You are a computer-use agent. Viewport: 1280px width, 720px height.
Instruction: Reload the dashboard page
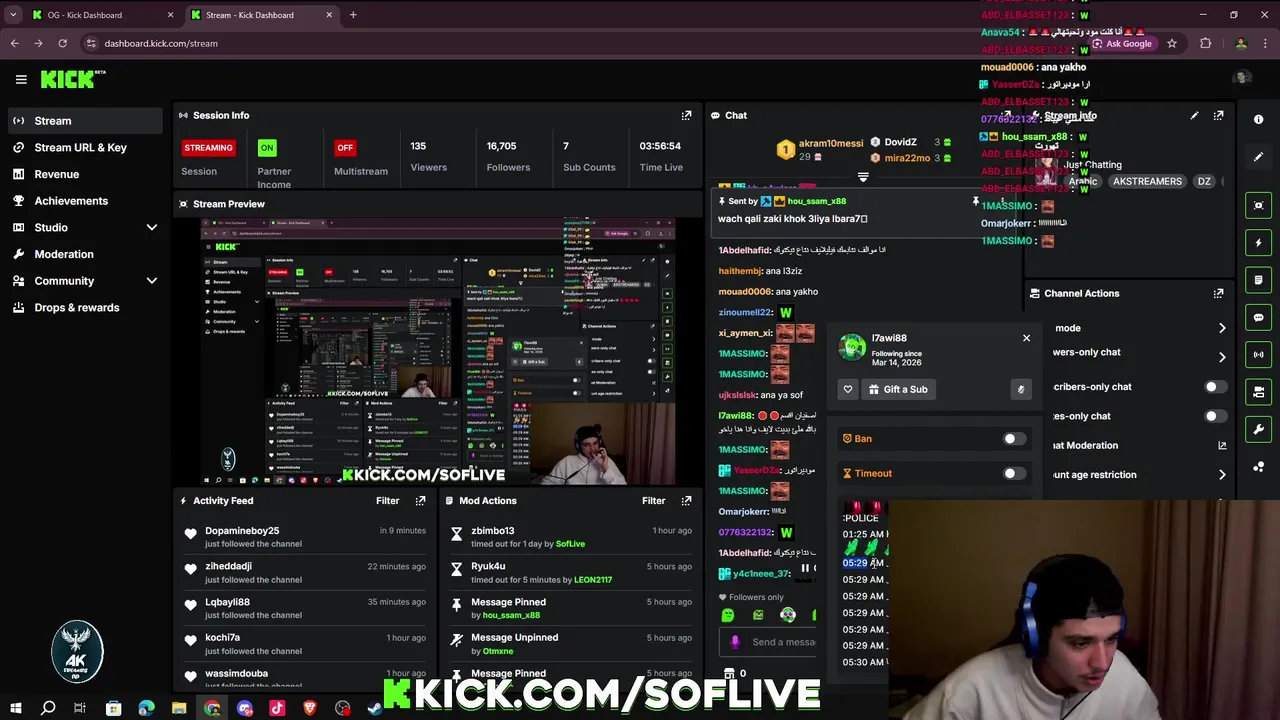click(62, 43)
